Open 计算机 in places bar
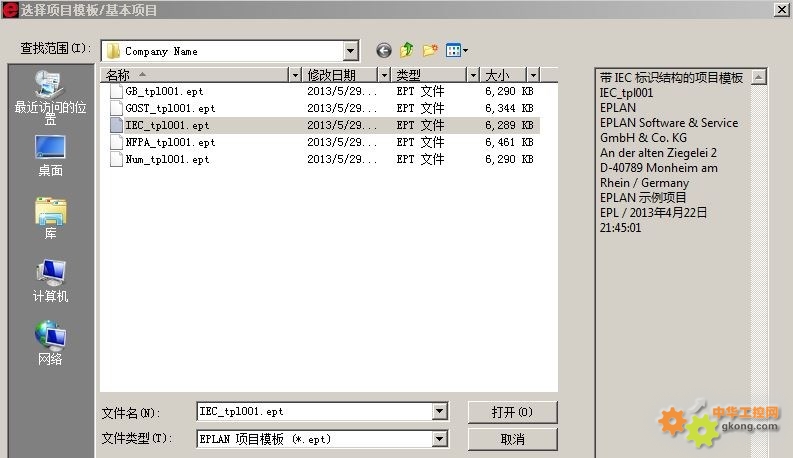Screen dimensions: 793x458 pyautogui.click(x=50, y=281)
